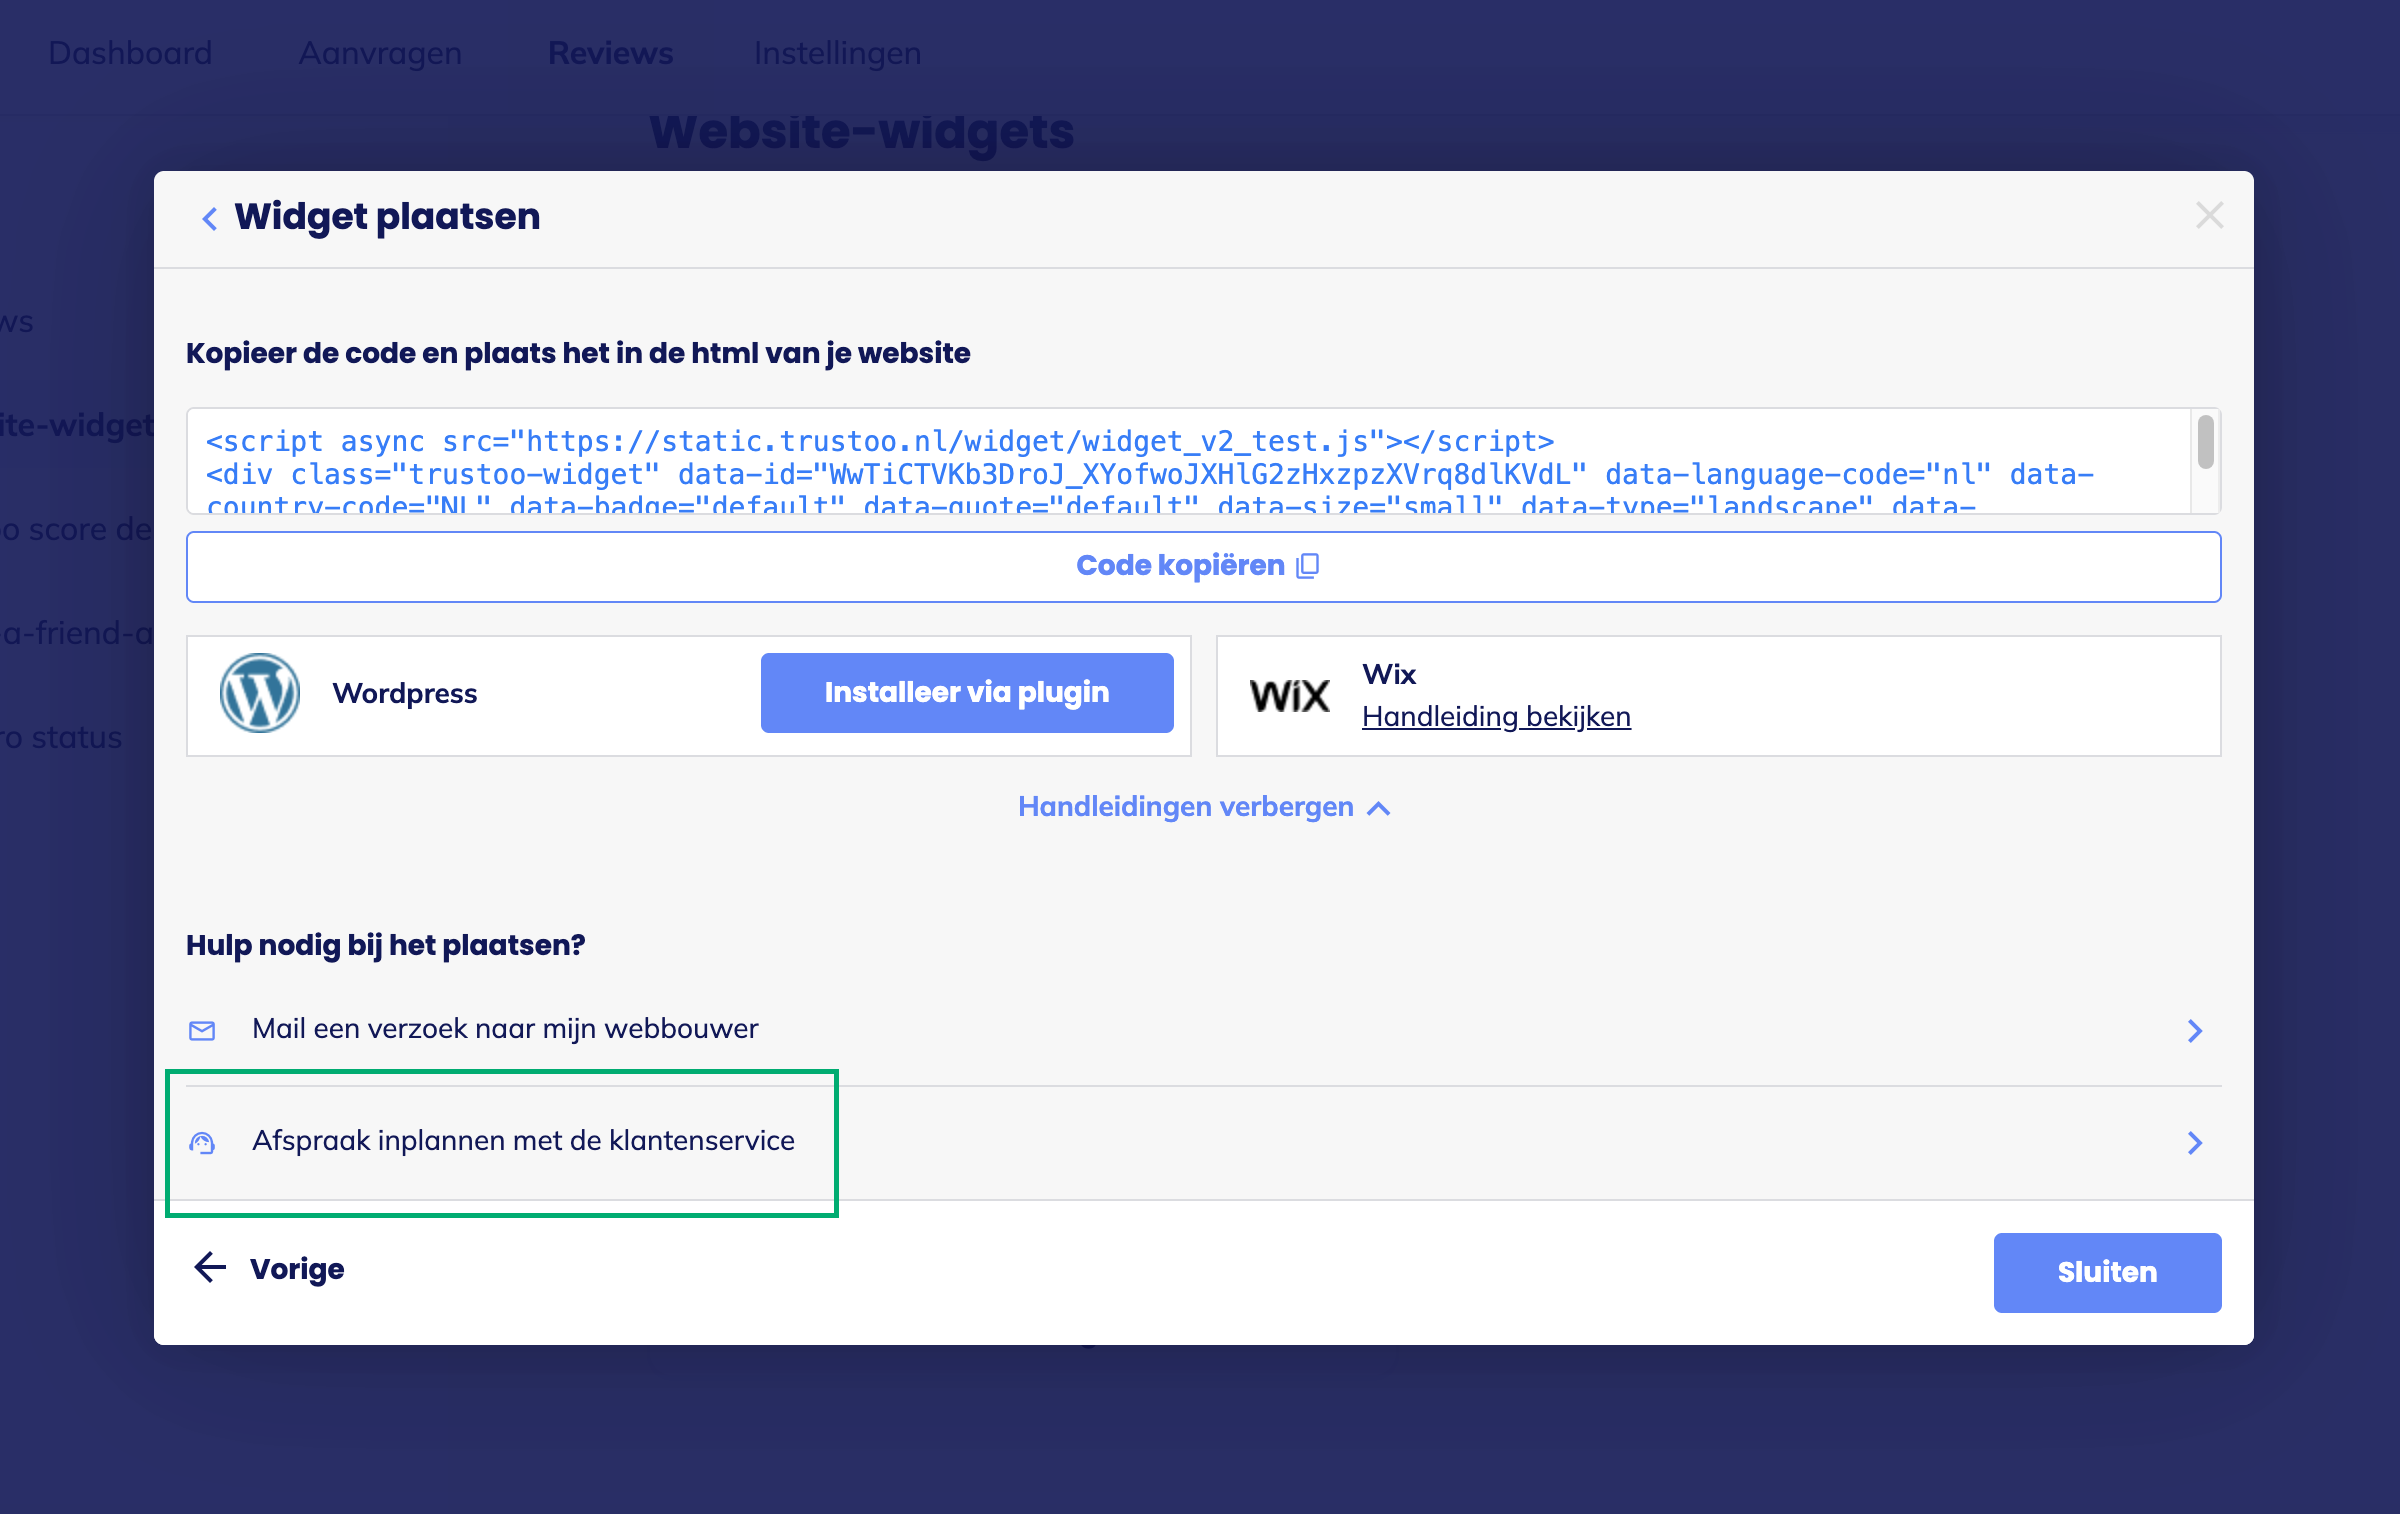Screen dimensions: 2400x1514
Task: Collapse Handleidingen verbergen section
Action: pos(1203,807)
